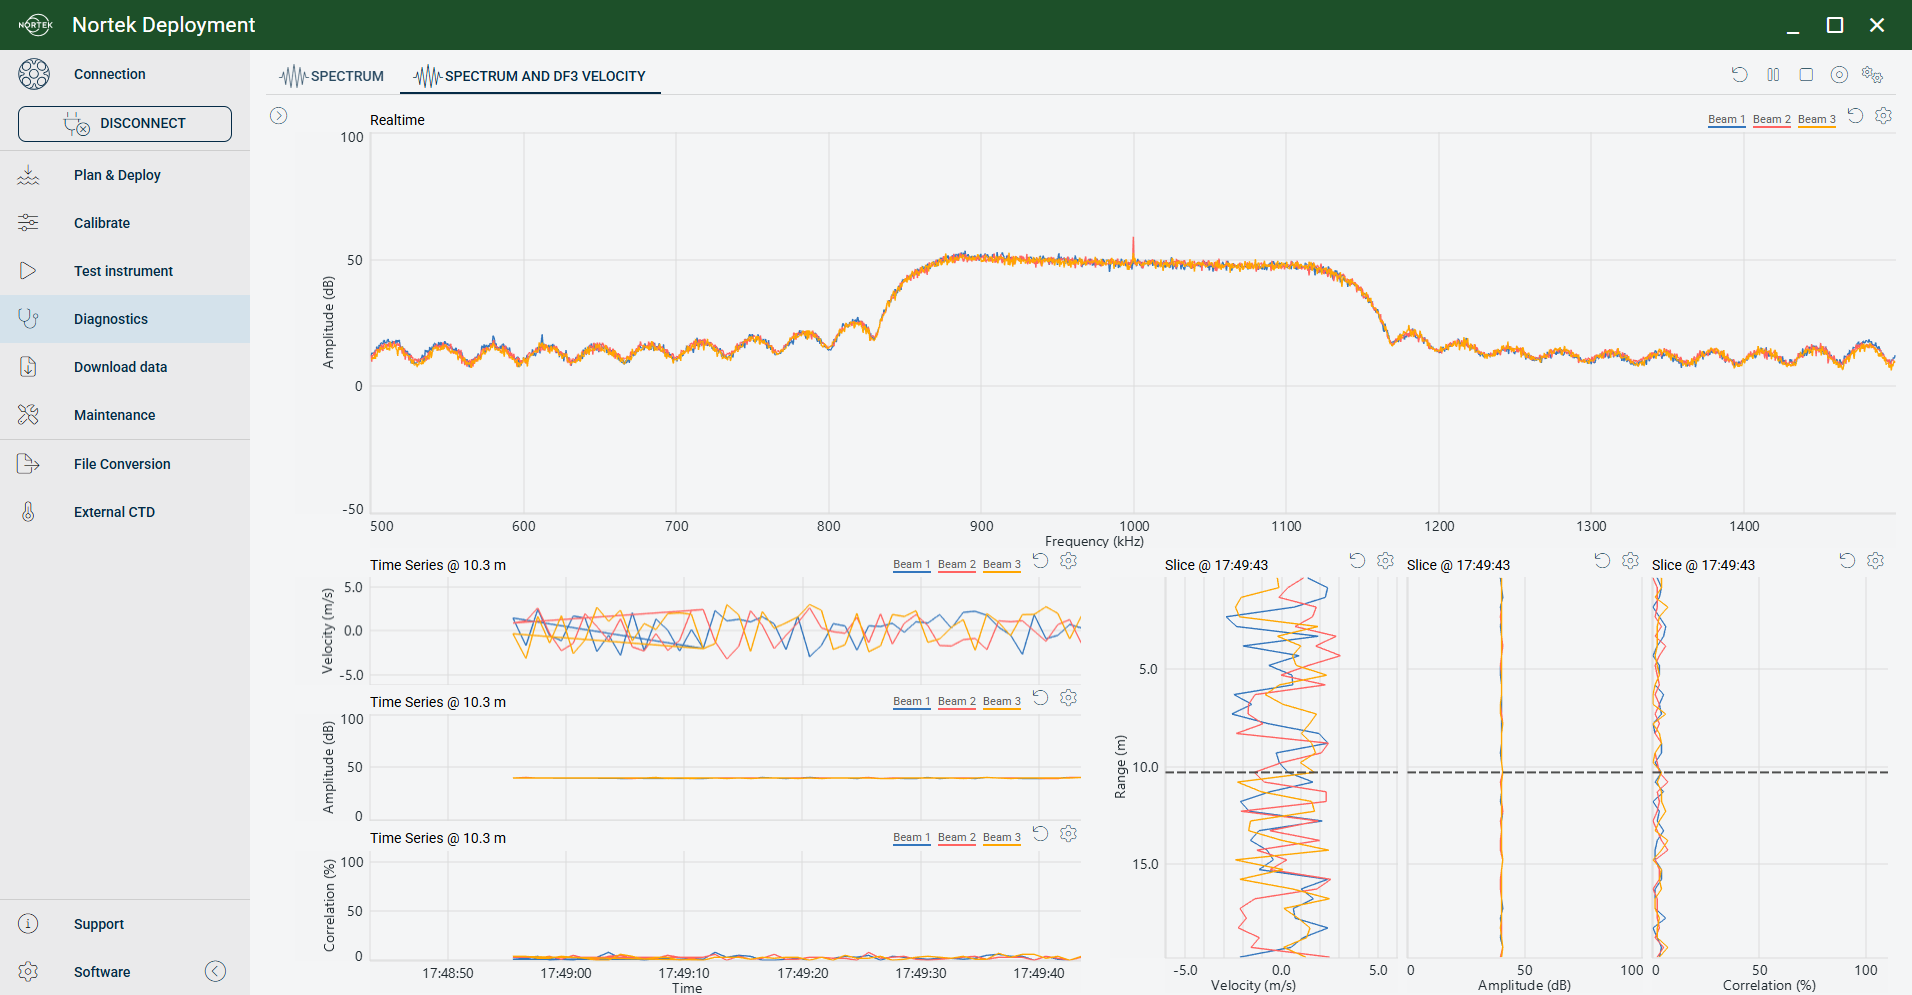Open correlation Slice chart settings gear

[1875, 561]
